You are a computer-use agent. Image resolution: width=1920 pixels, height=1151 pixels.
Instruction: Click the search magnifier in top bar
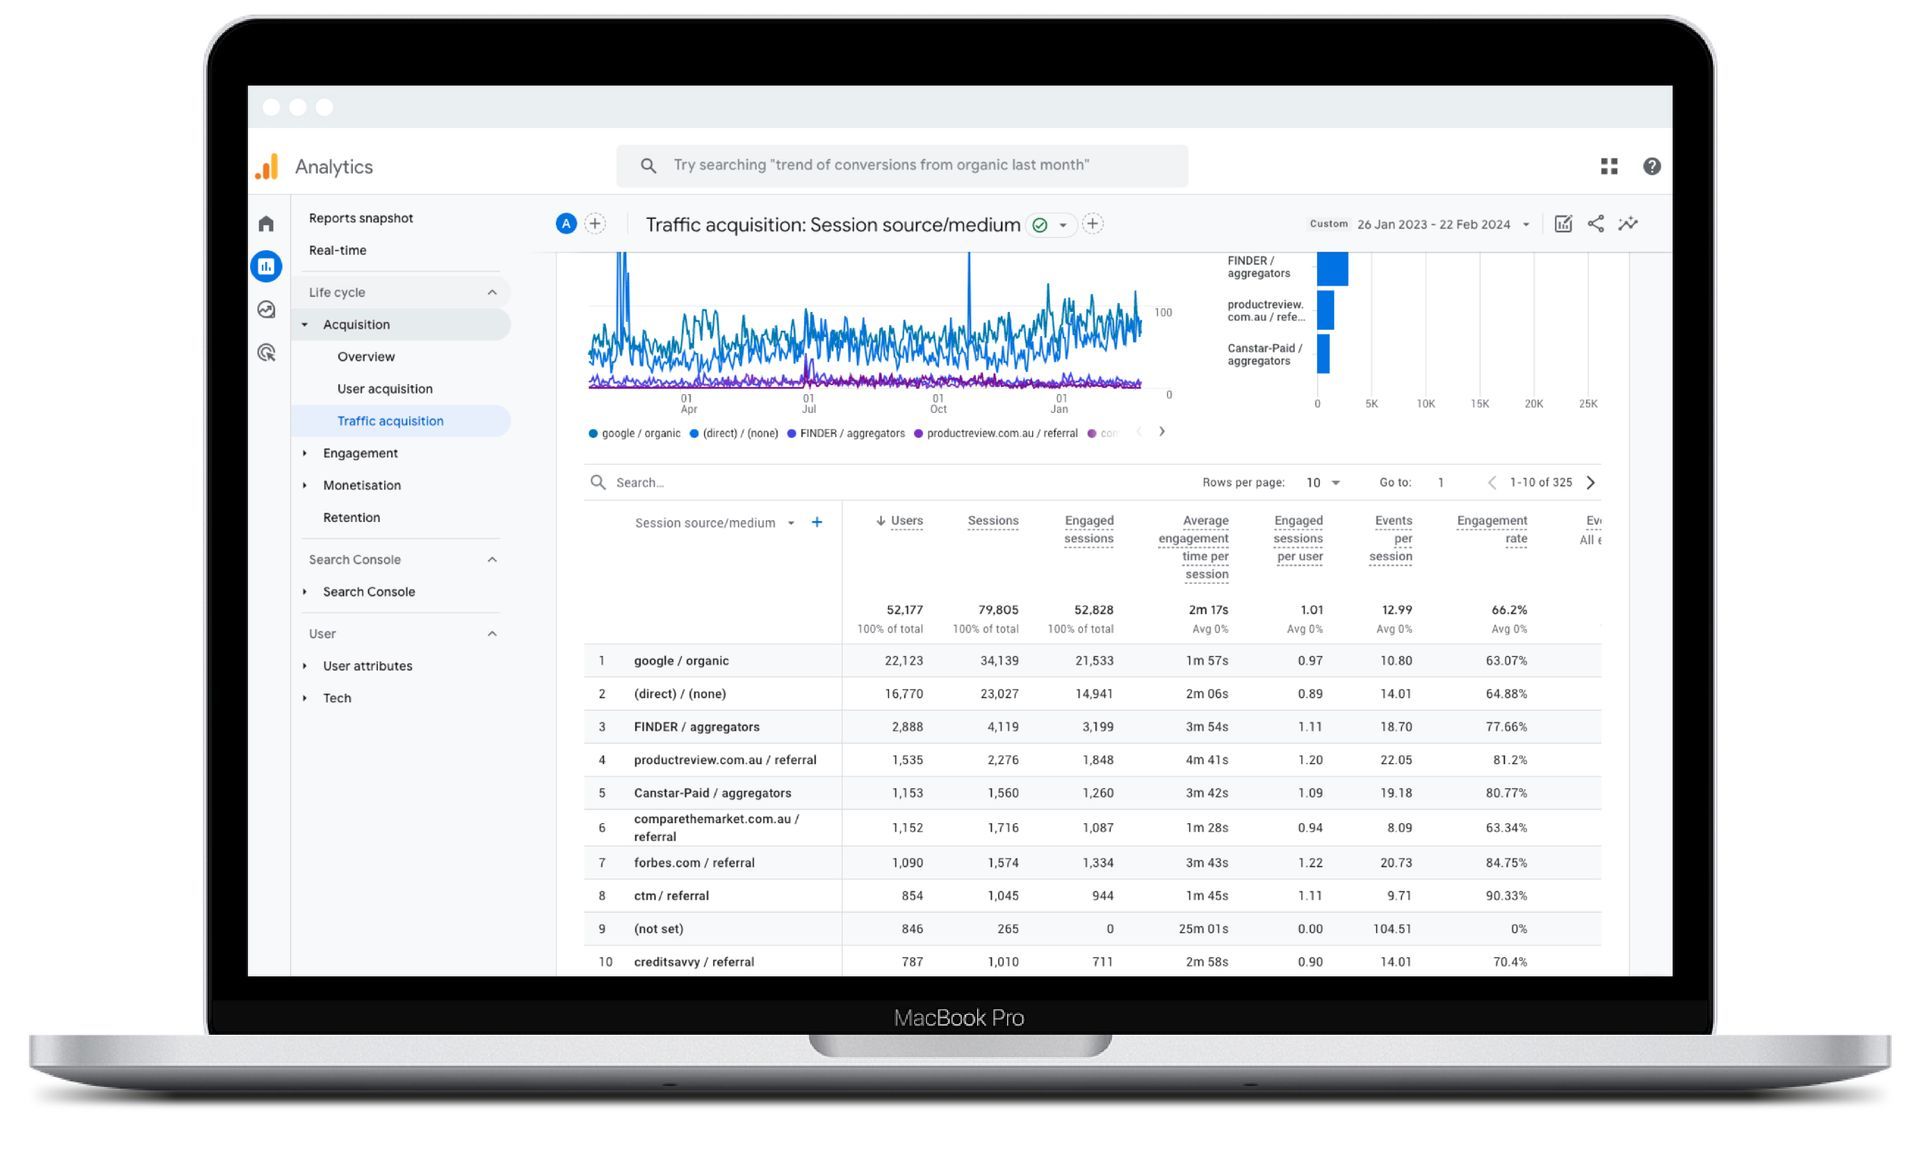648,166
